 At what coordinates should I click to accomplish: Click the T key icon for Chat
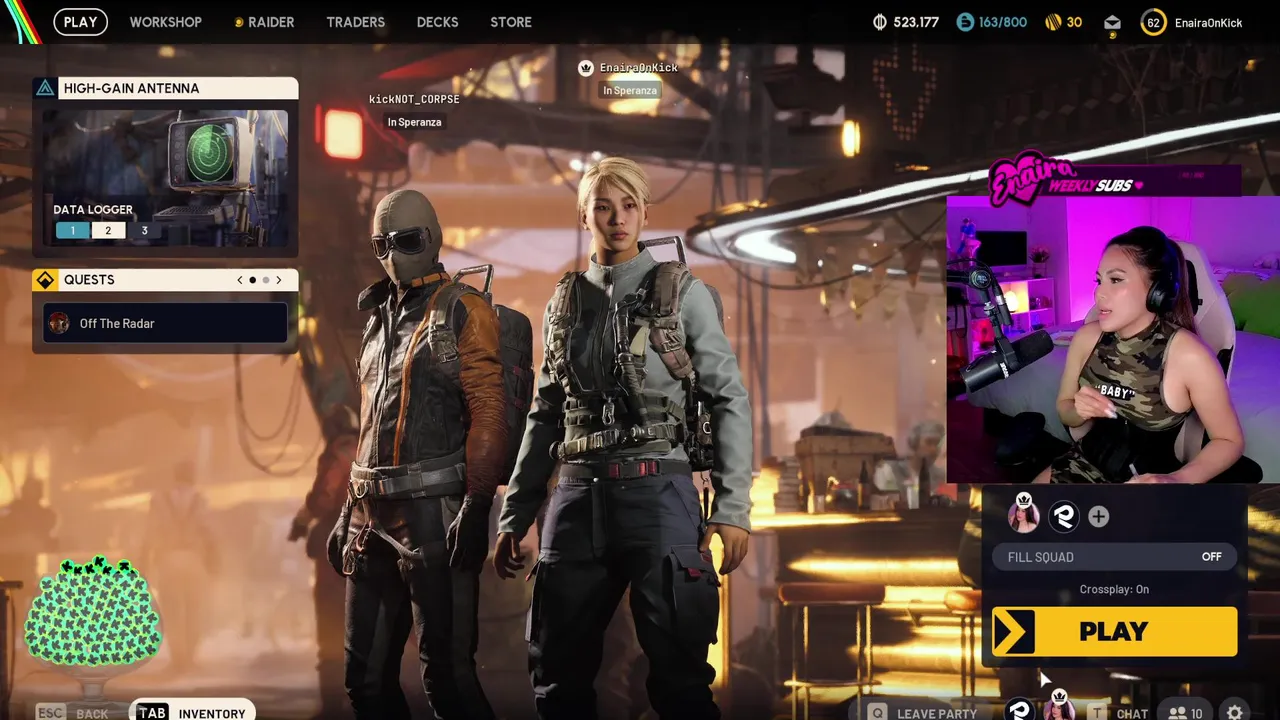coord(1097,713)
